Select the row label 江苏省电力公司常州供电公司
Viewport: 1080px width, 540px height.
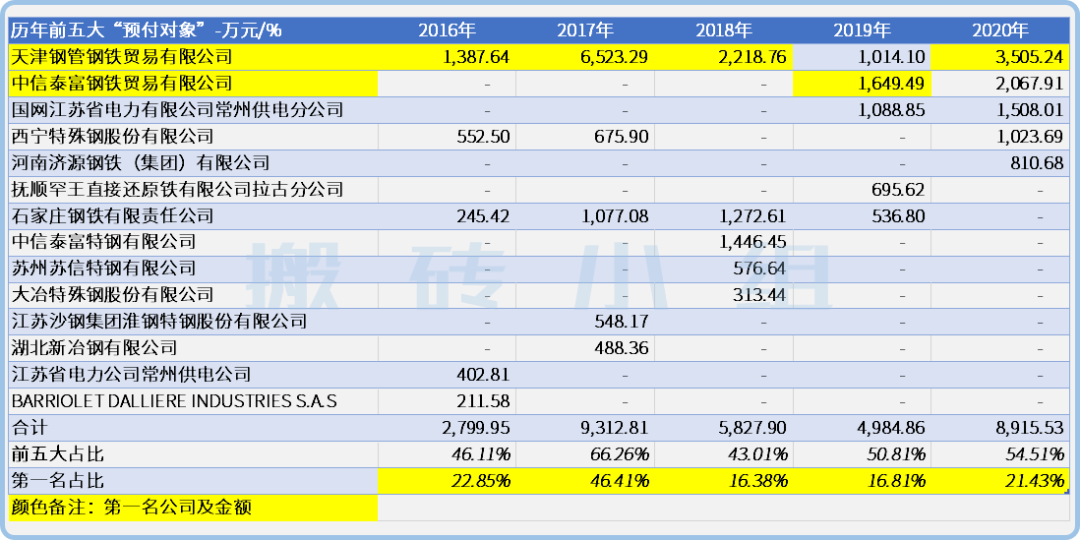tap(132, 375)
